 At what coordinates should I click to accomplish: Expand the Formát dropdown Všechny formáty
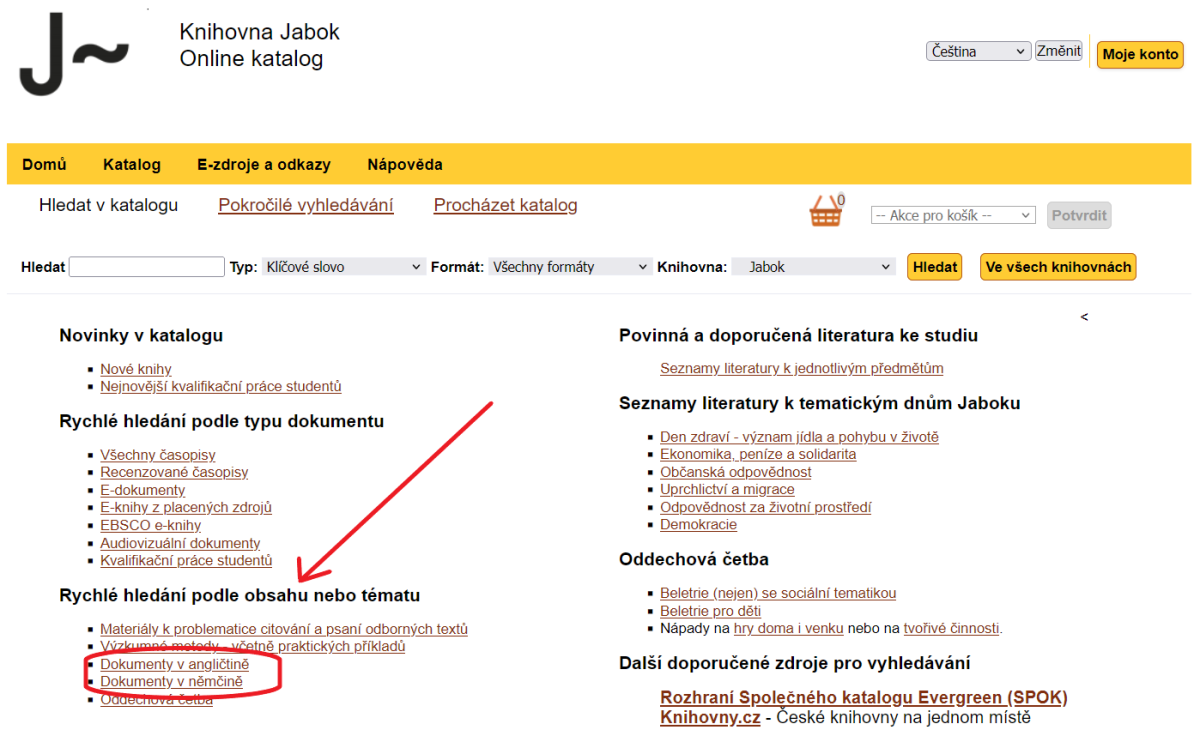[x=570, y=266]
